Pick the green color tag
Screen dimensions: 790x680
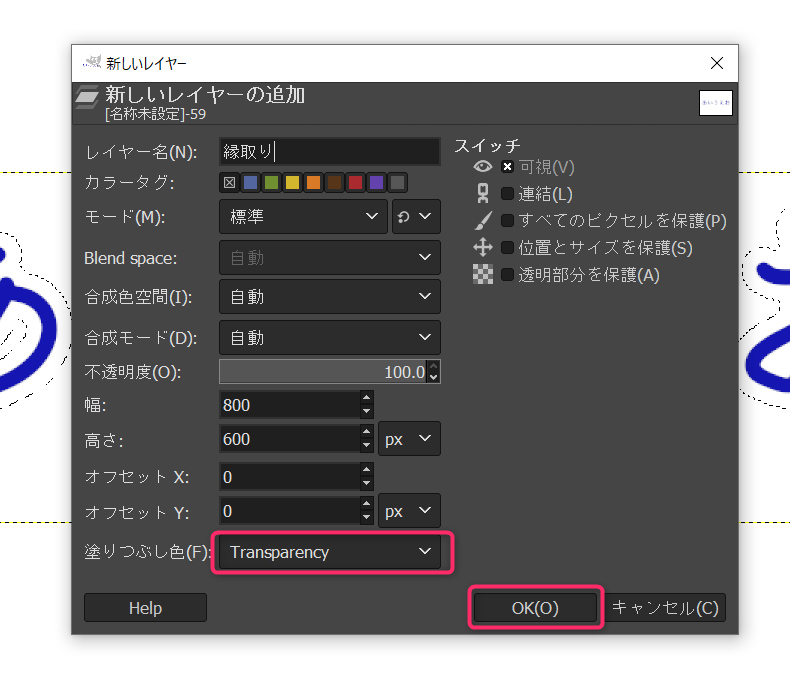click(272, 182)
